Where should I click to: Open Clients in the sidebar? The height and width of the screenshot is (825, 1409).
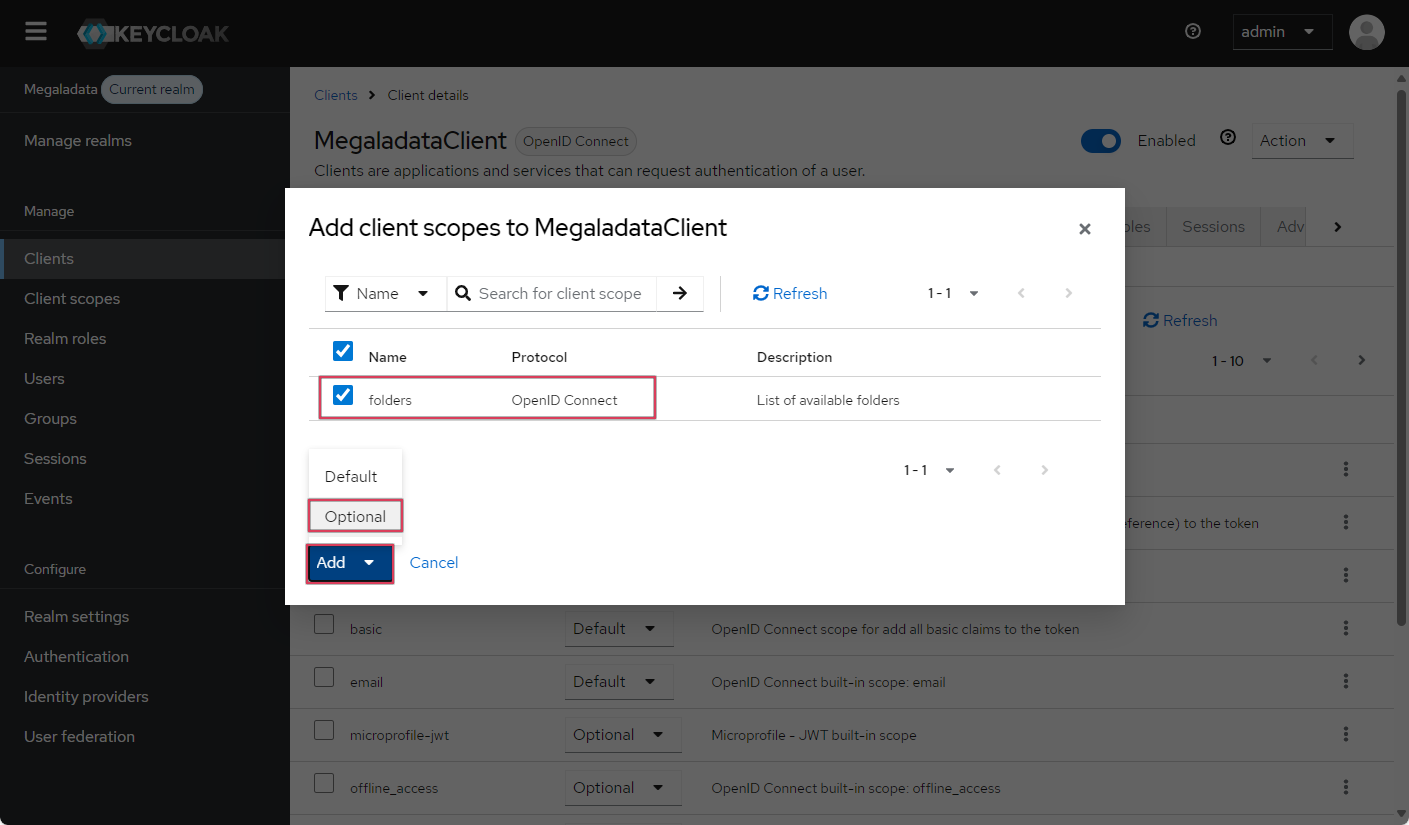pos(145,259)
